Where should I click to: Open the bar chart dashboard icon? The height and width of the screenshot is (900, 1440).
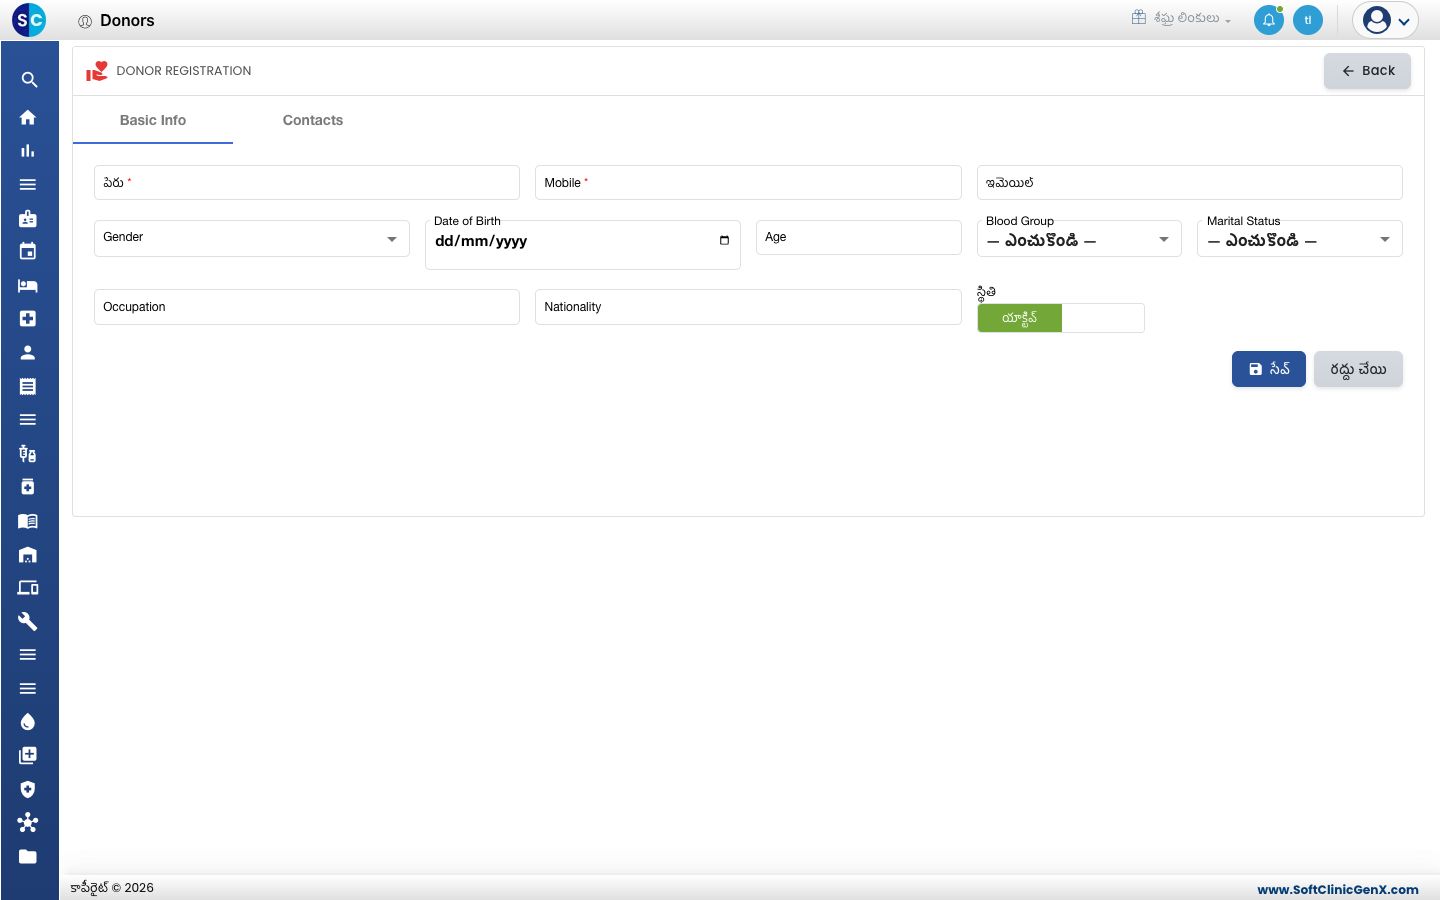28,151
